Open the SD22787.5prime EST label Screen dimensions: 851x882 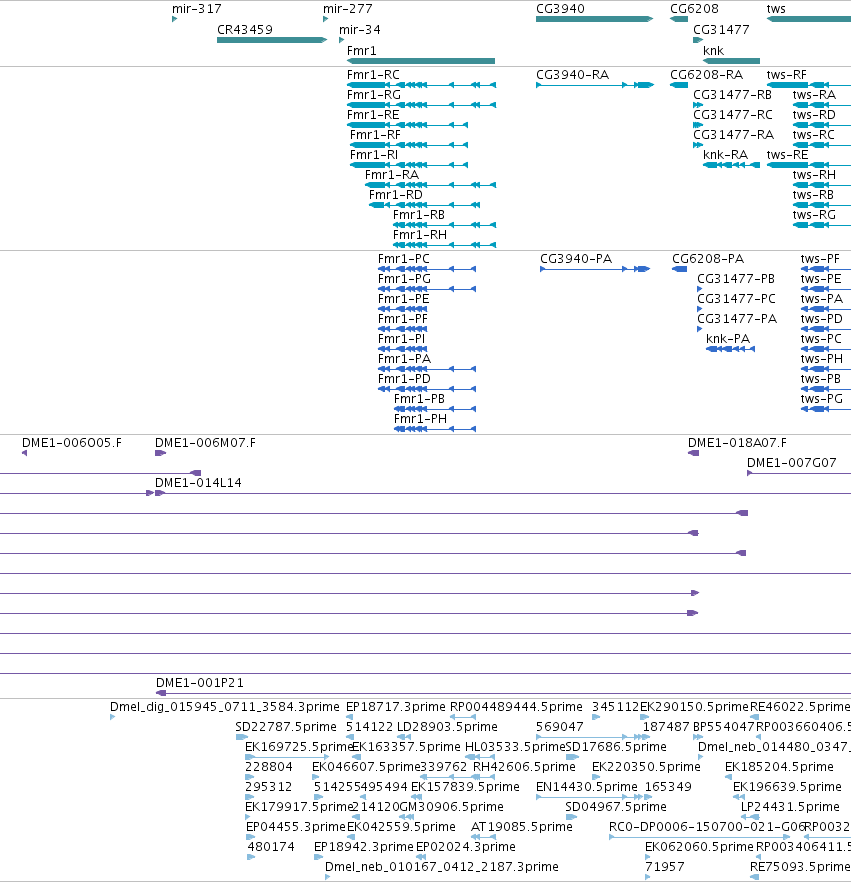coord(286,727)
